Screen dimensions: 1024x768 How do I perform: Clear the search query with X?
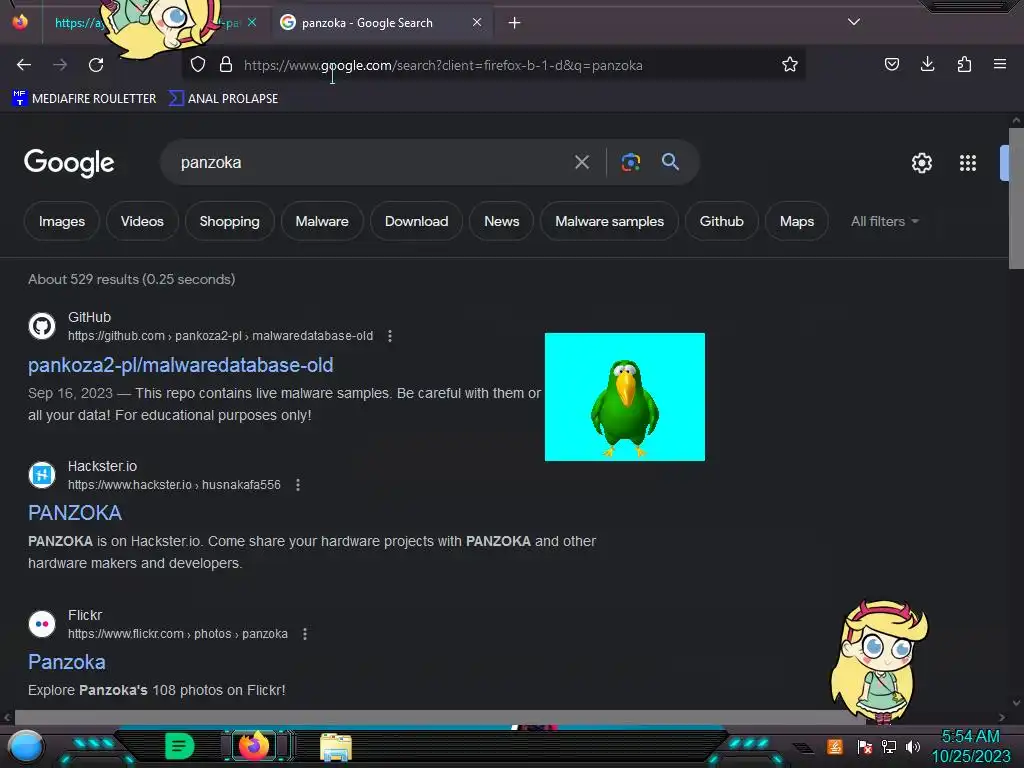[x=582, y=162]
